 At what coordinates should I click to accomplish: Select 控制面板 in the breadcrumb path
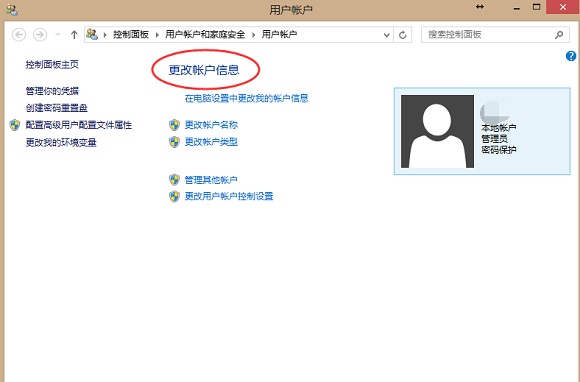tap(131, 35)
